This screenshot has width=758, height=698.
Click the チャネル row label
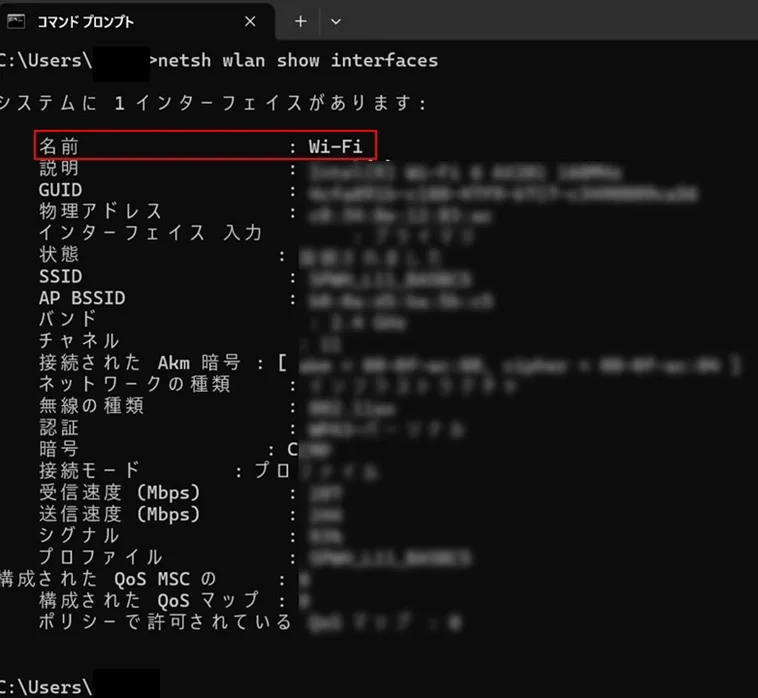(x=79, y=341)
